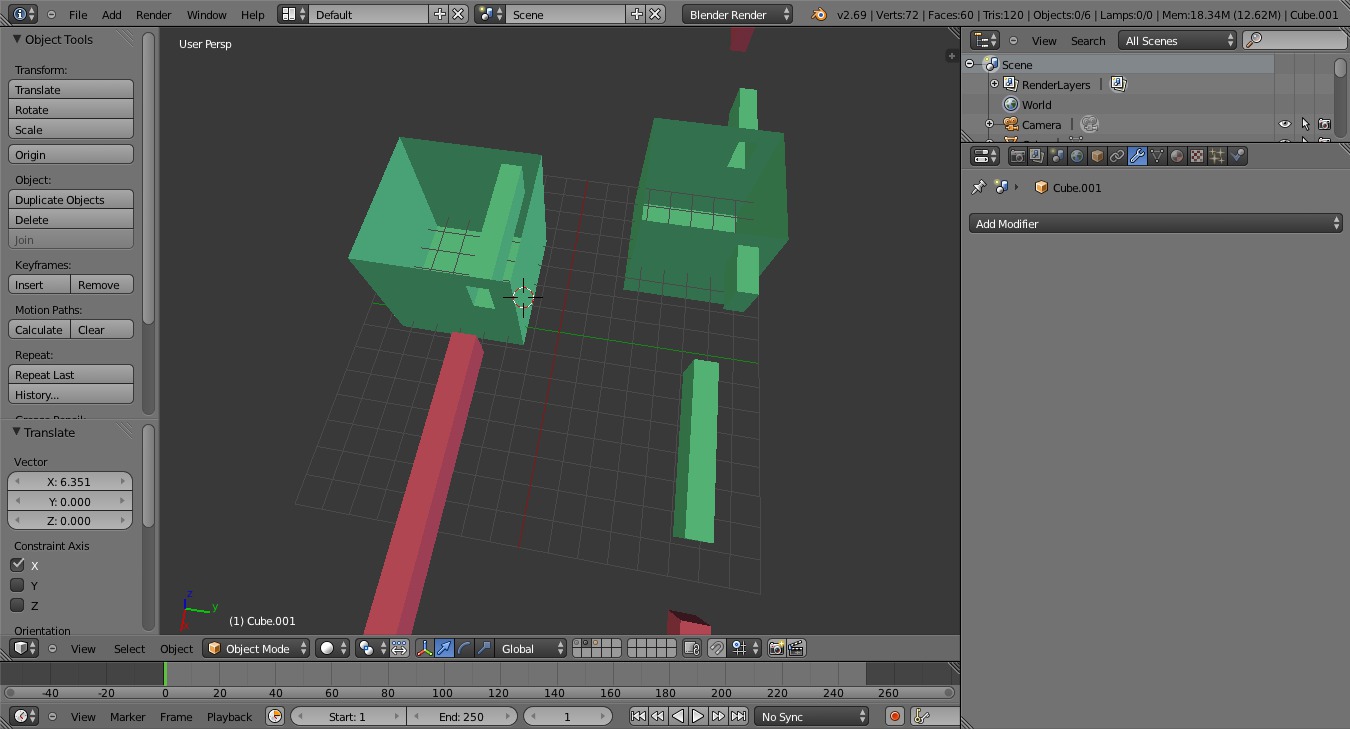Open the Add menu in info header
1350x729 pixels.
pos(112,15)
